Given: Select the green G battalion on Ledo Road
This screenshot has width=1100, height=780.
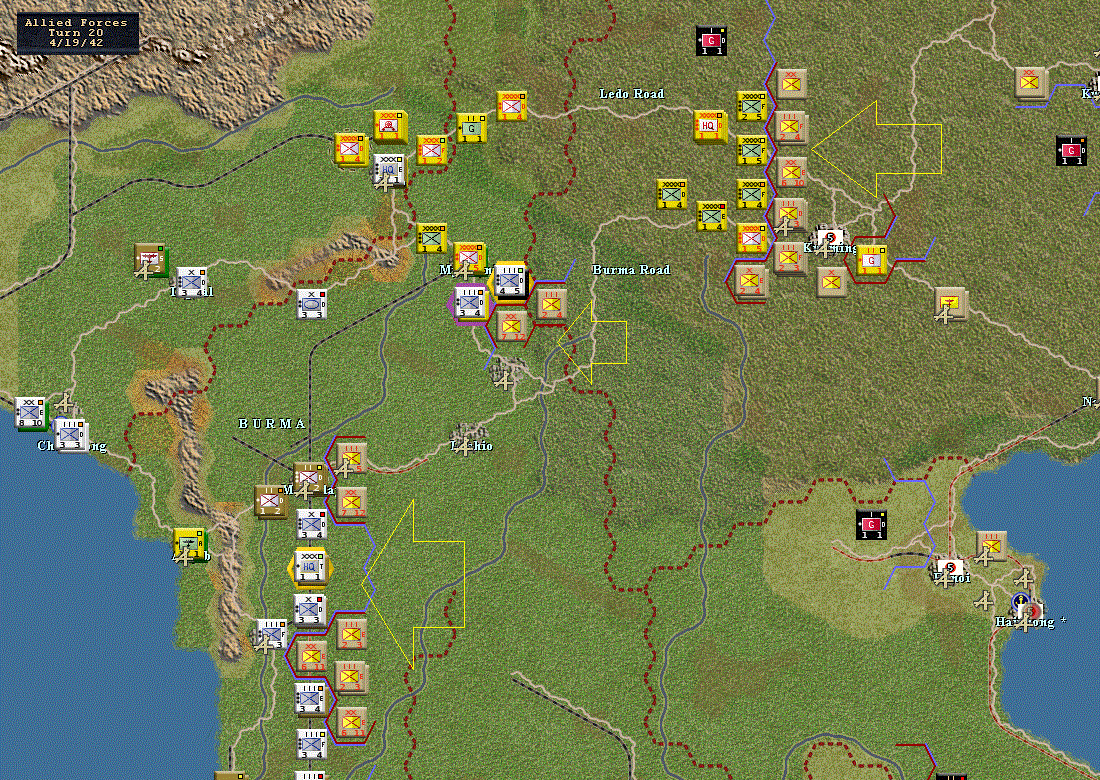Looking at the screenshot, I should [x=471, y=128].
